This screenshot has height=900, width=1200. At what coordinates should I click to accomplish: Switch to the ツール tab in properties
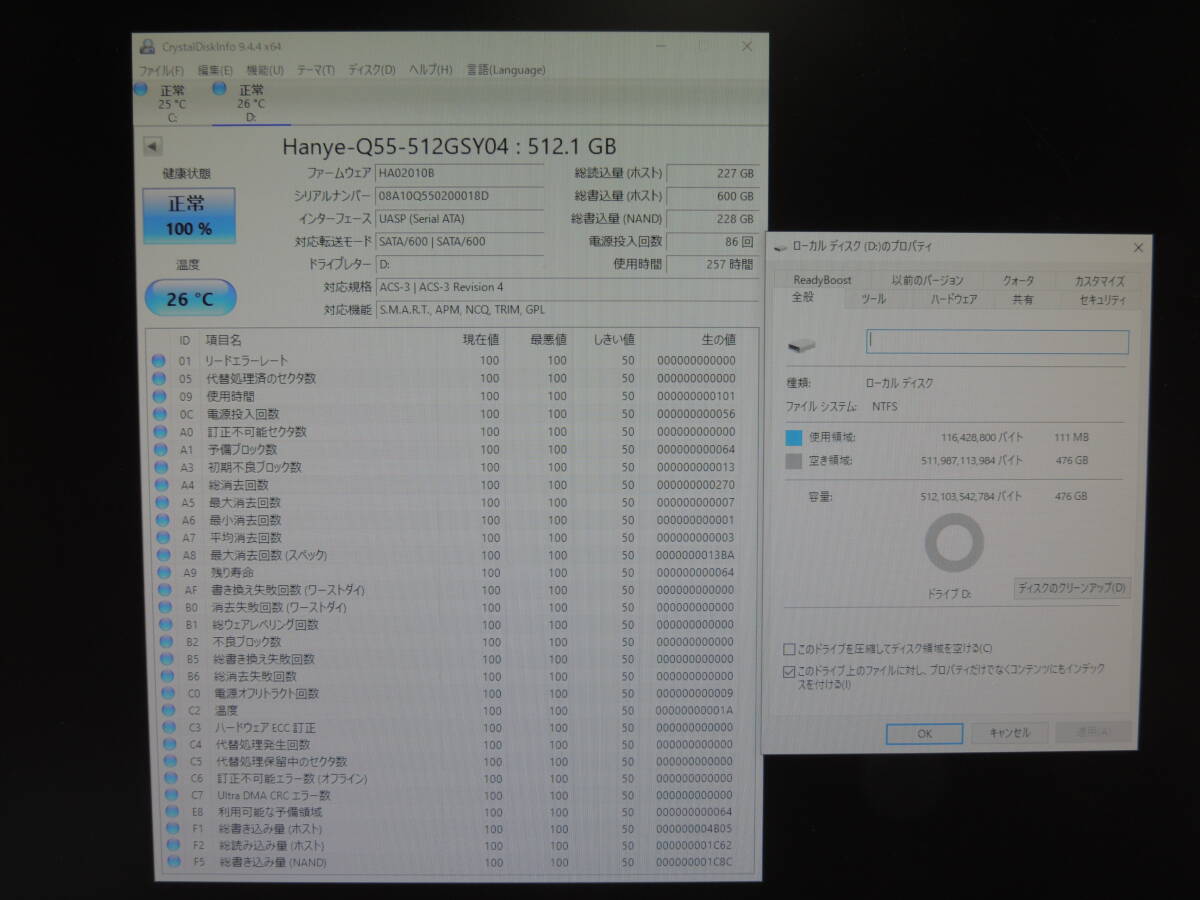(875, 298)
